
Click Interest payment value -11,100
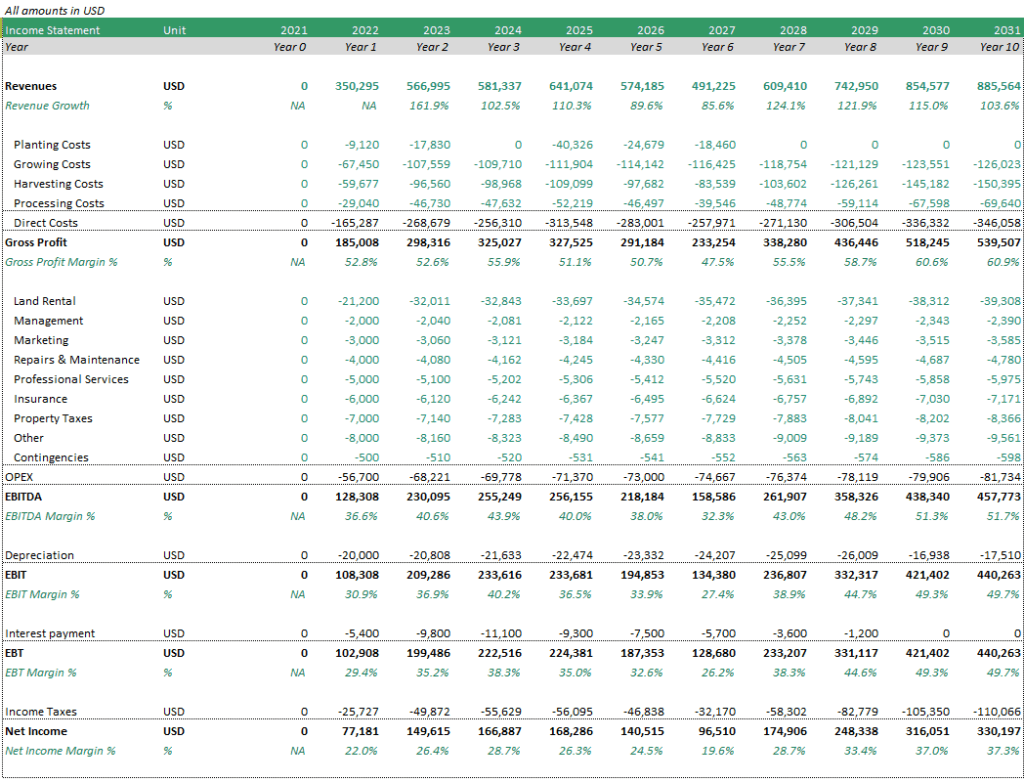tap(501, 634)
